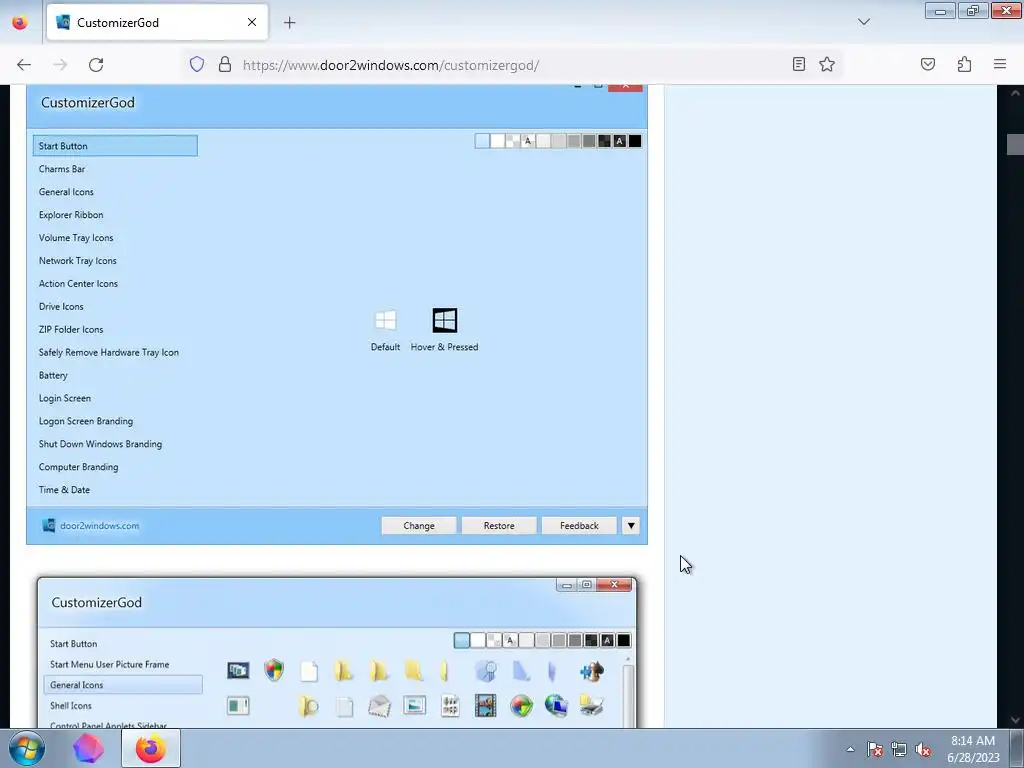Screen dimensions: 1024x768
Task: Click the printer with folder icon
Action: coord(592,705)
